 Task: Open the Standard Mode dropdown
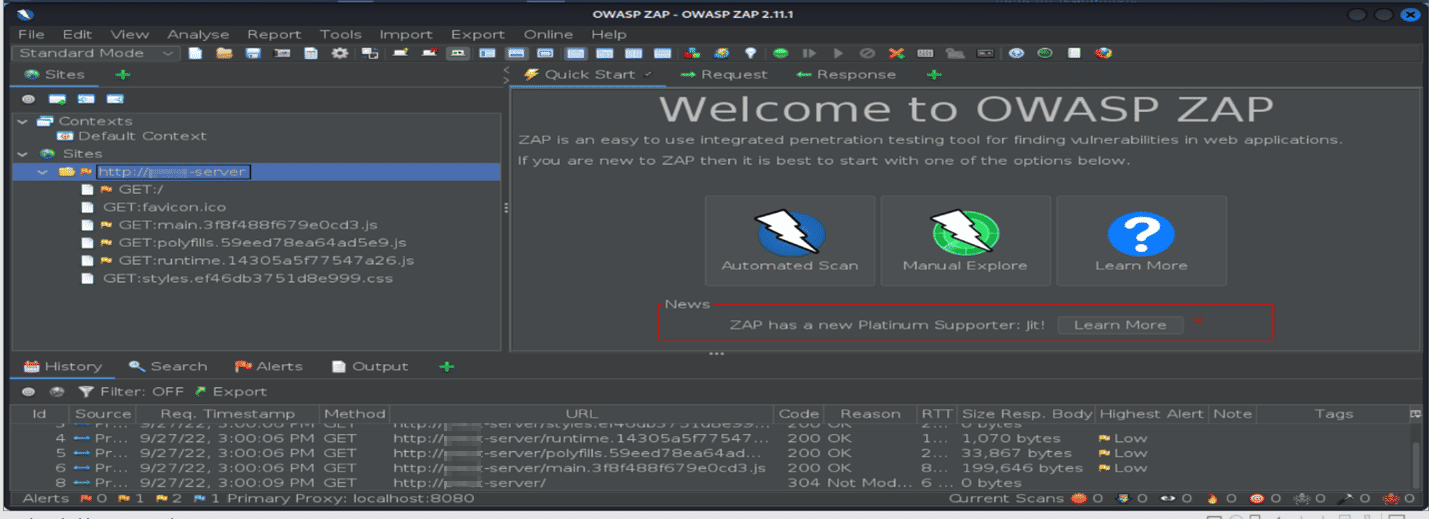tap(96, 53)
